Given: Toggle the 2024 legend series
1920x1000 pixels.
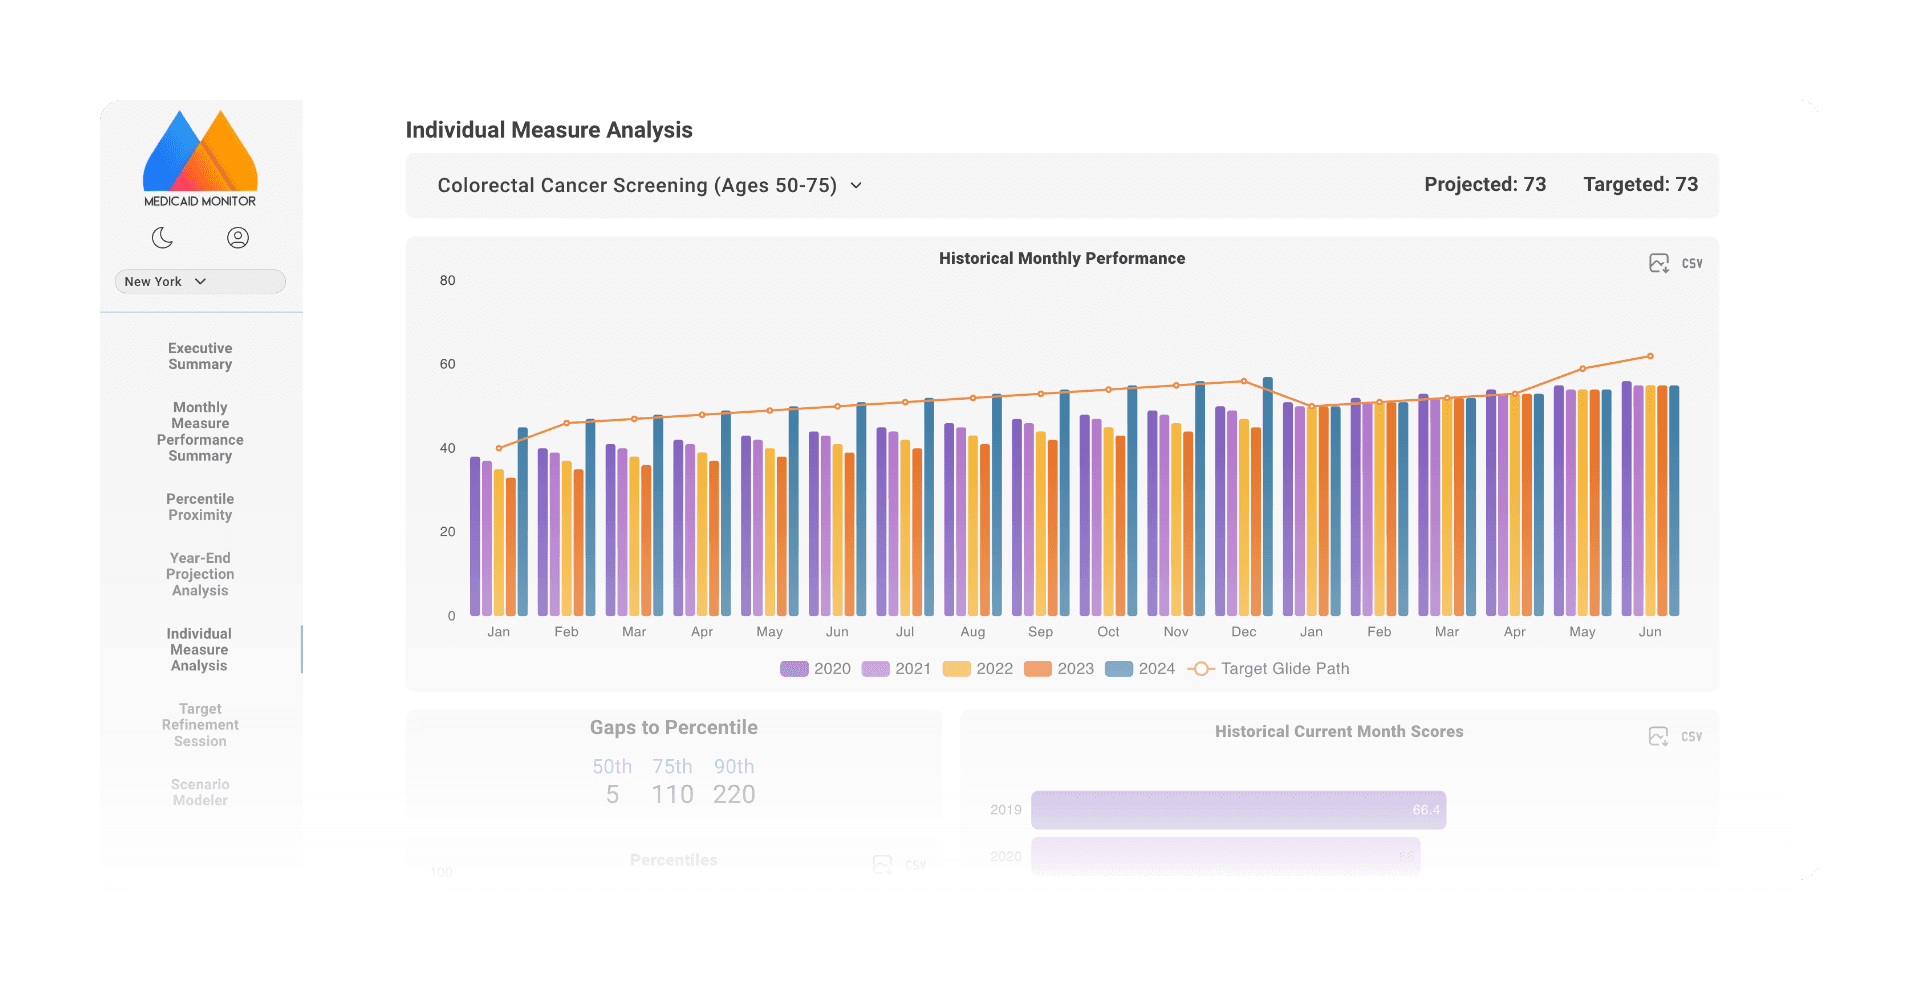Looking at the screenshot, I should coord(1140,669).
